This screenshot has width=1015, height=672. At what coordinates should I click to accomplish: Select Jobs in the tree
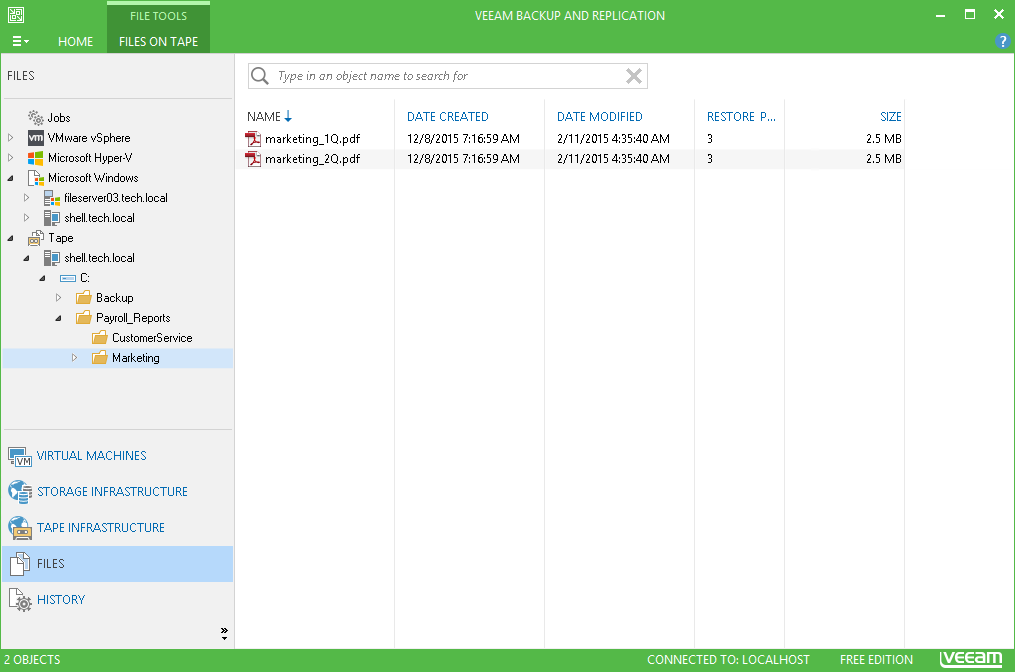pos(59,118)
